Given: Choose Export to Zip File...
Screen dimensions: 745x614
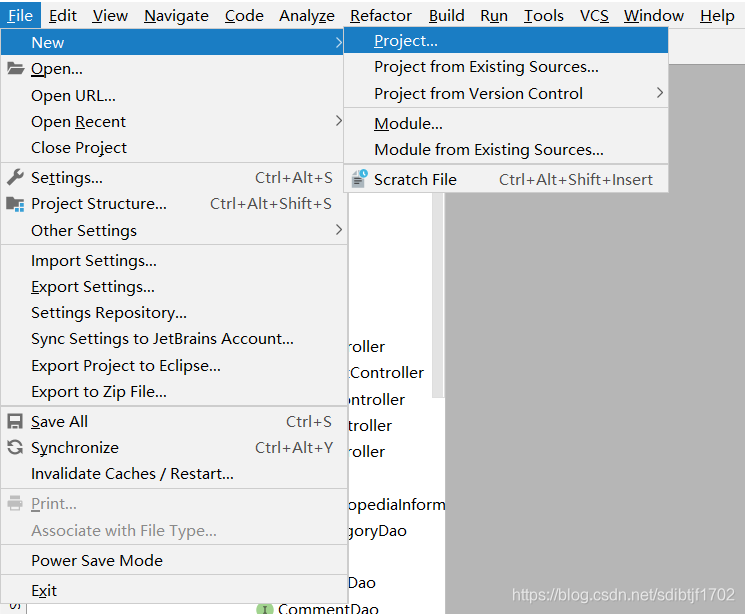Looking at the screenshot, I should click(x=172, y=392).
